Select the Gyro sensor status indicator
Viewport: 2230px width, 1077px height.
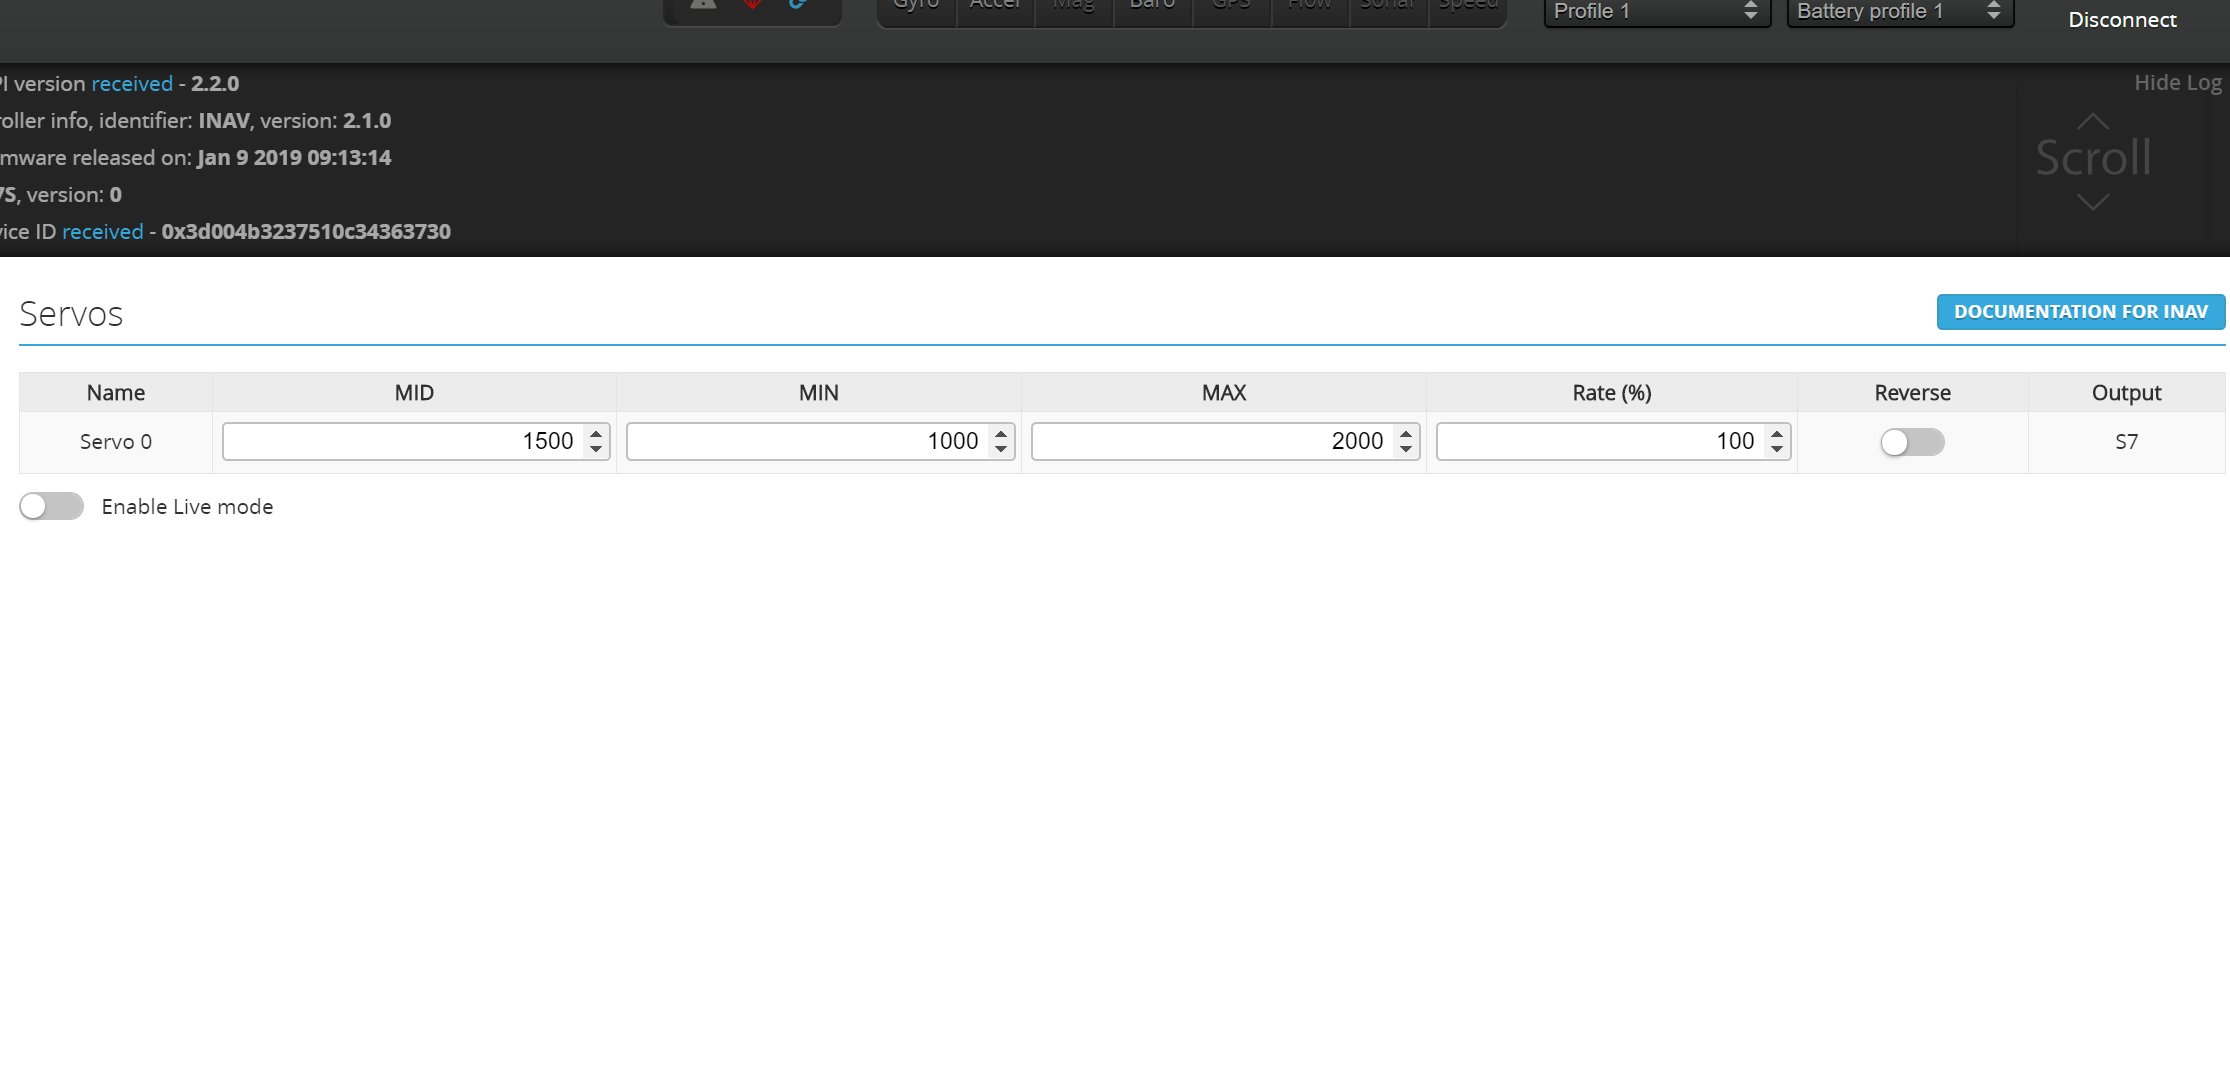point(914,6)
